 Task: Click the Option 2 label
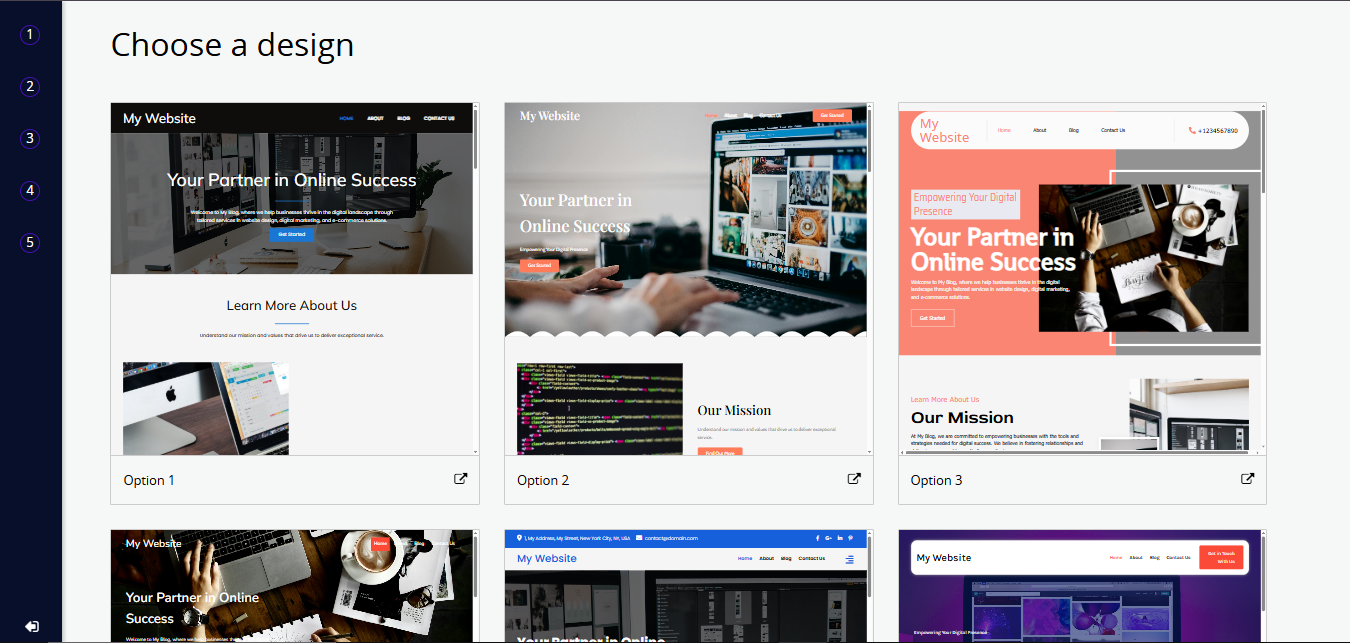coord(543,480)
